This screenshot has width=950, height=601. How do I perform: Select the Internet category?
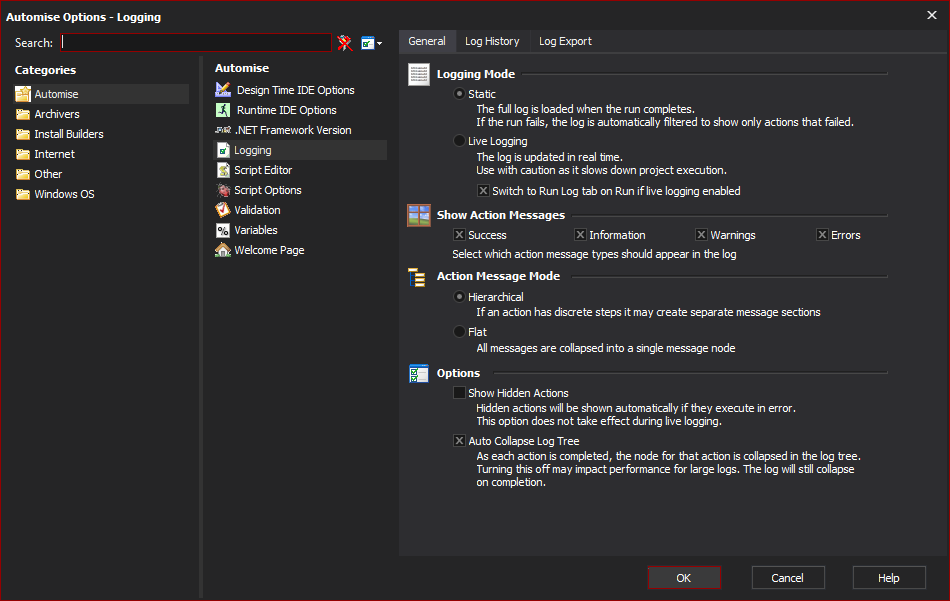point(55,154)
